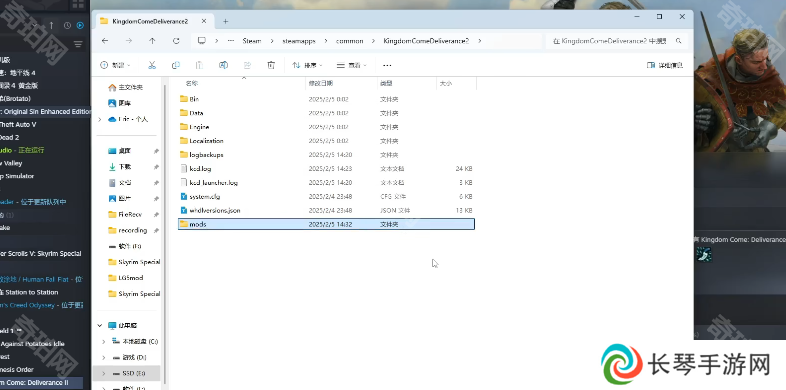Open the See more (three dots) menu

pyautogui.click(x=387, y=65)
